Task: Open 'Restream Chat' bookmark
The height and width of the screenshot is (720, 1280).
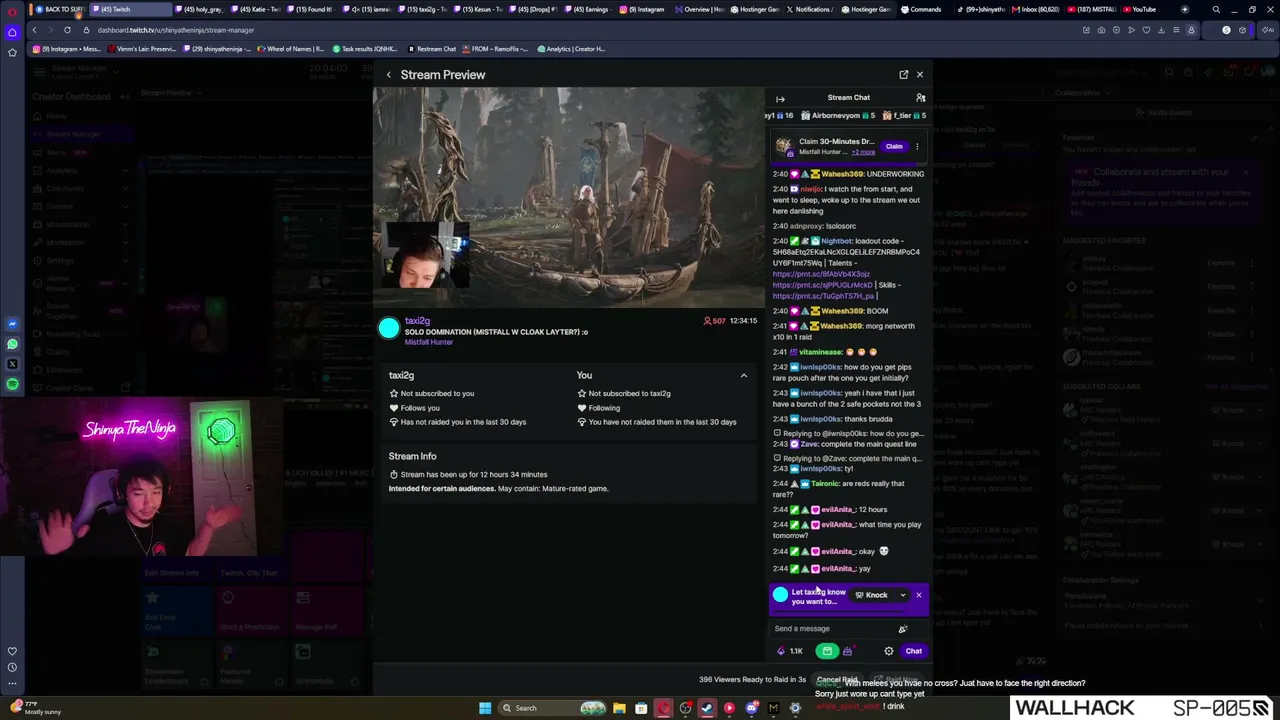Action: coord(431,49)
